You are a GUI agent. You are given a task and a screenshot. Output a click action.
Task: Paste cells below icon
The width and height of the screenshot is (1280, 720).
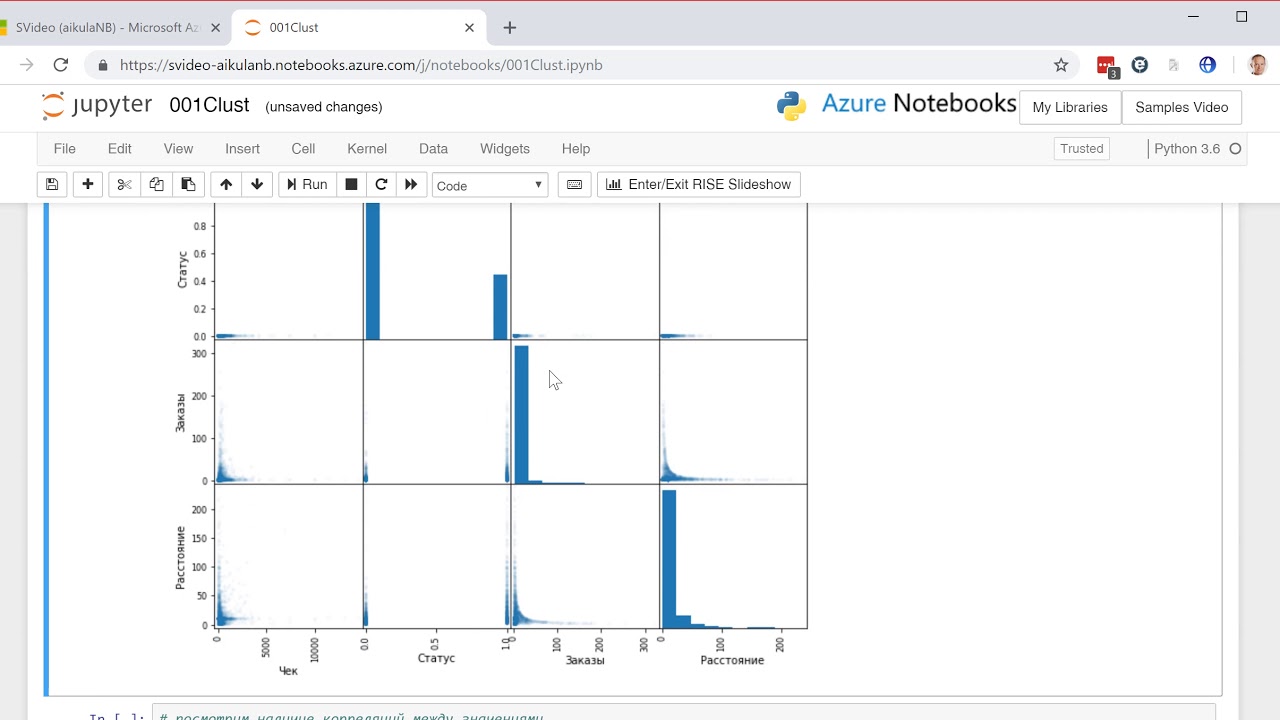coord(187,185)
